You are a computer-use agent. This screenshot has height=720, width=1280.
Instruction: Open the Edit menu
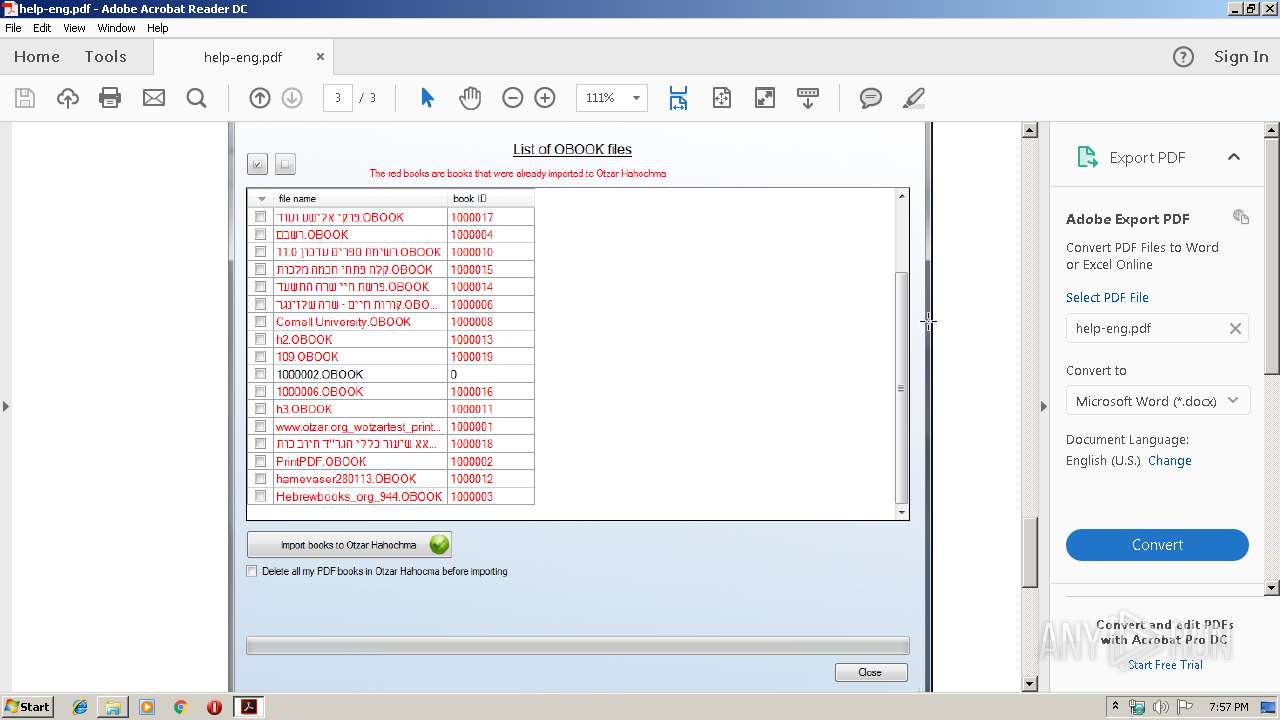coord(42,28)
